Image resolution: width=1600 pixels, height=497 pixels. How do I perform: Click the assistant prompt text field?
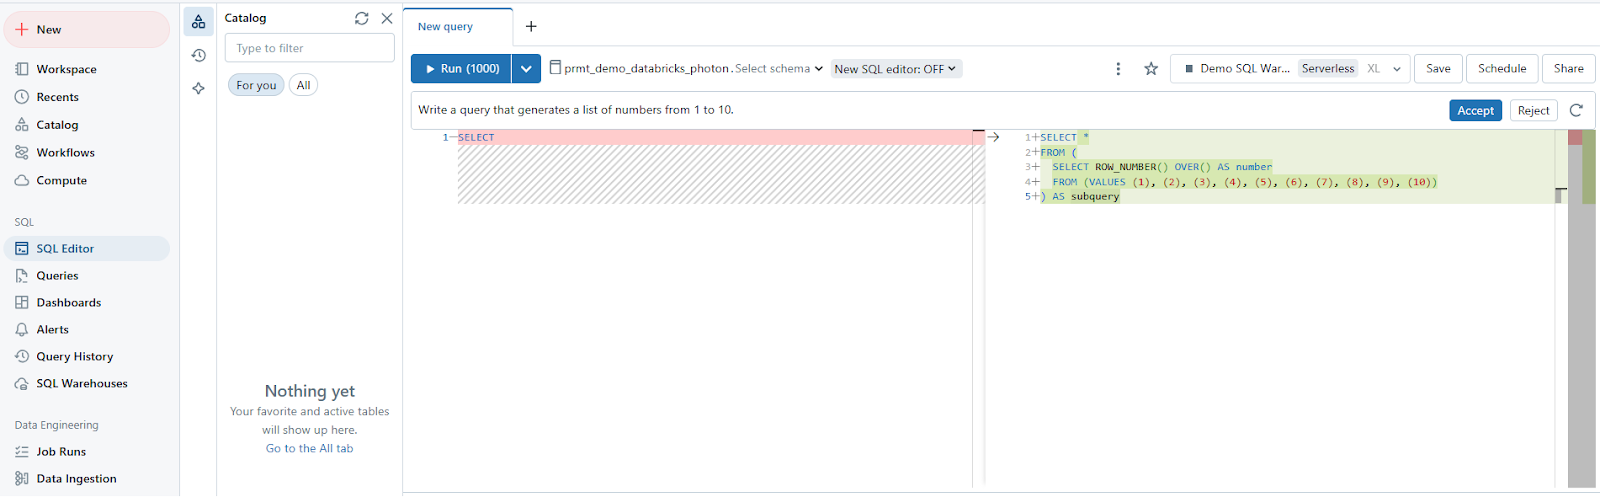(925, 110)
